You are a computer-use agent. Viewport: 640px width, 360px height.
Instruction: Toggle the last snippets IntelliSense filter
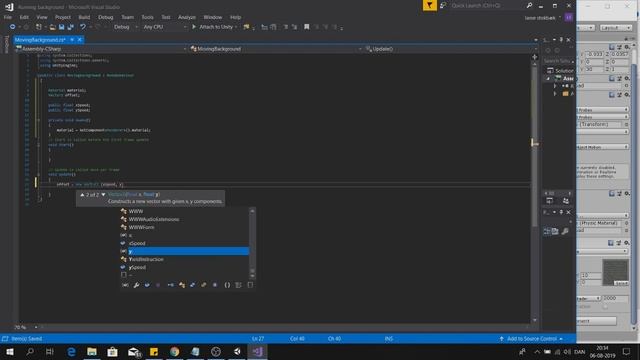click(250, 285)
